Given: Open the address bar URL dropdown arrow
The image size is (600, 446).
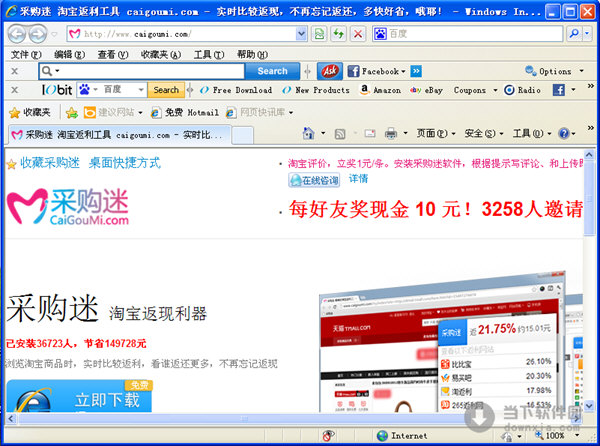Looking at the screenshot, I should (302, 34).
